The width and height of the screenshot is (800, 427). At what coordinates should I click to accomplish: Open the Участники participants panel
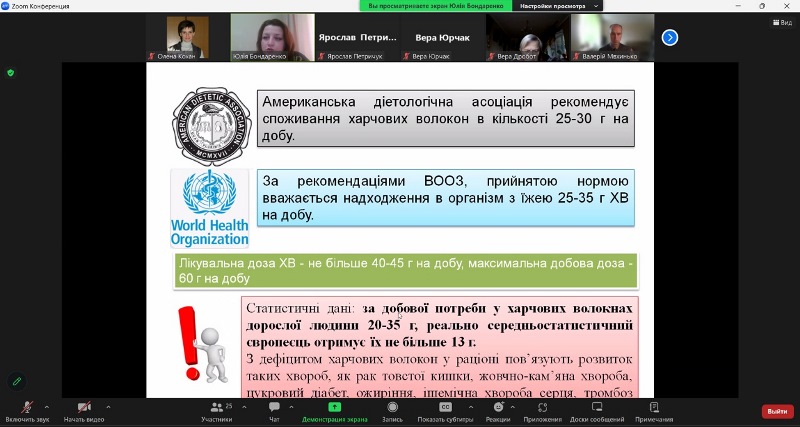[217, 412]
